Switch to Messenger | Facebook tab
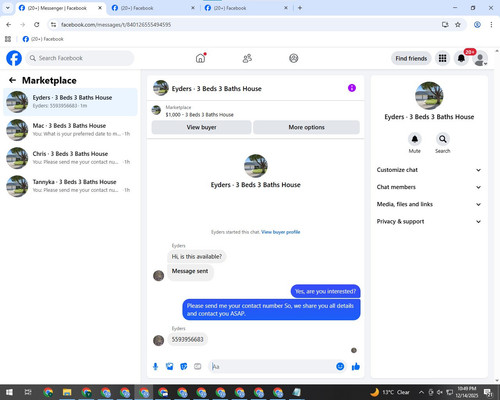The height and width of the screenshot is (400, 500). pyautogui.click(x=57, y=8)
